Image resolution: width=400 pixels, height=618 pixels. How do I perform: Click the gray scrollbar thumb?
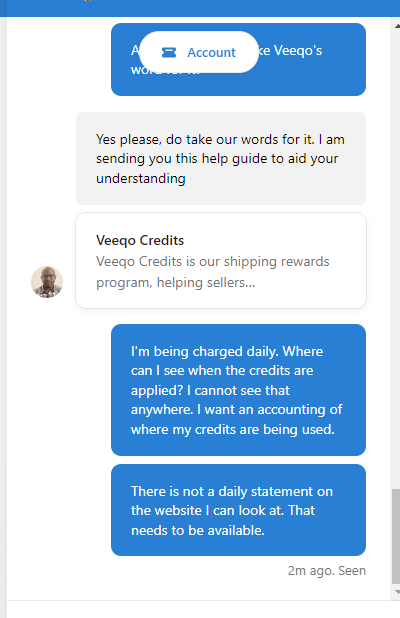396,536
